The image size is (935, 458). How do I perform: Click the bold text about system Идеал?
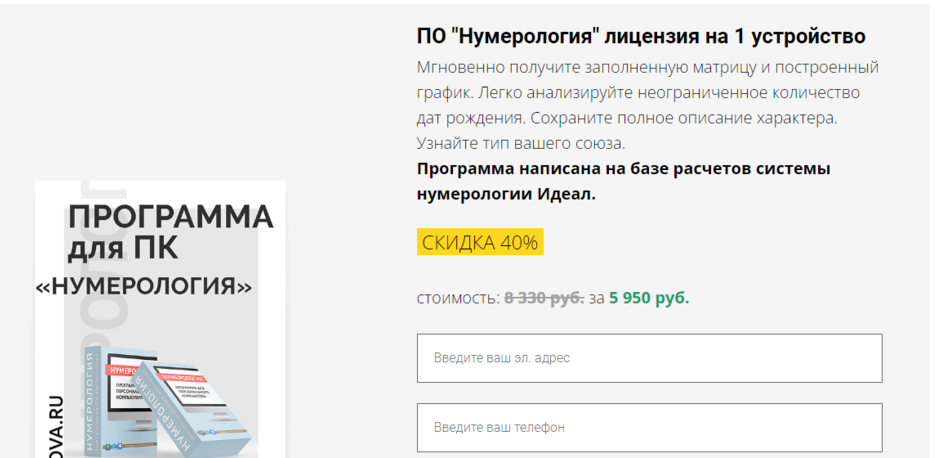[623, 181]
